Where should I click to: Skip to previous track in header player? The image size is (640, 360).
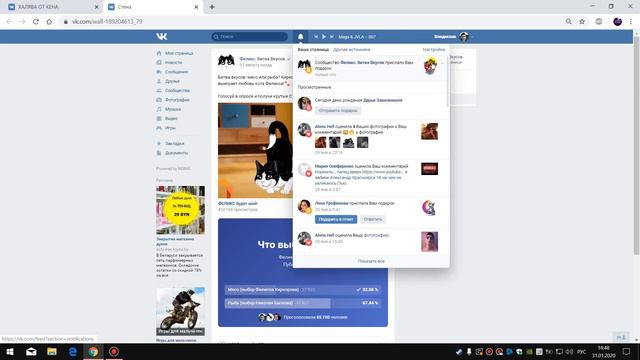pyautogui.click(x=316, y=37)
